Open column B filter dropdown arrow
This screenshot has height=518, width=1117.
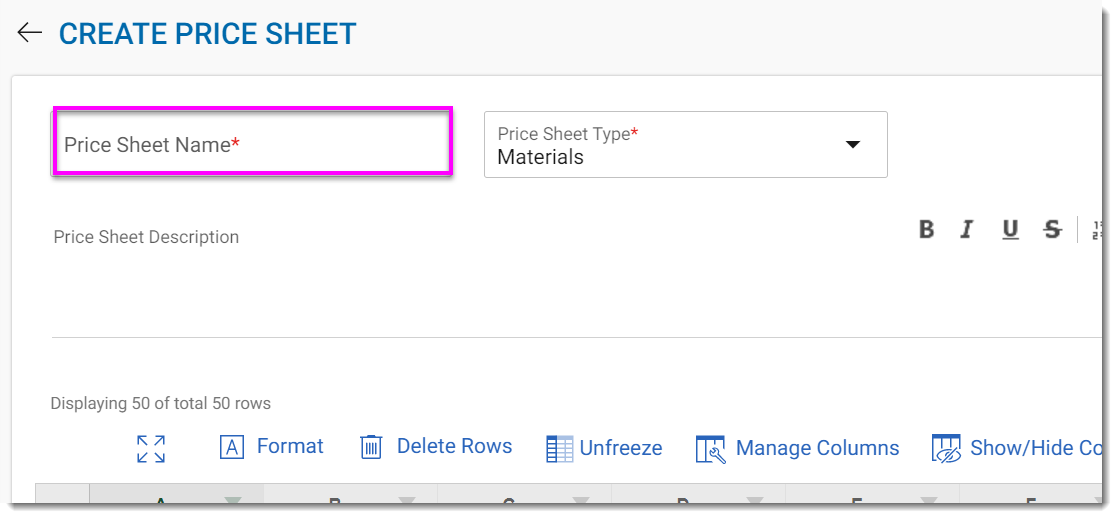tap(407, 501)
